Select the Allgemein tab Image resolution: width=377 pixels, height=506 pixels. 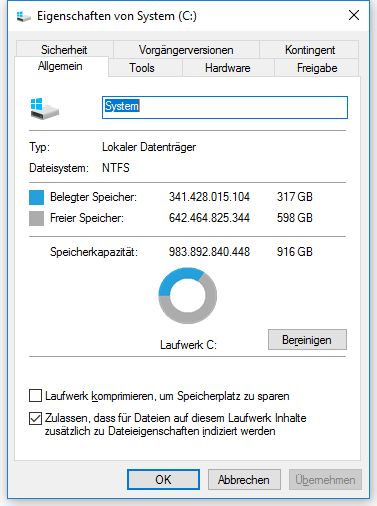60,66
